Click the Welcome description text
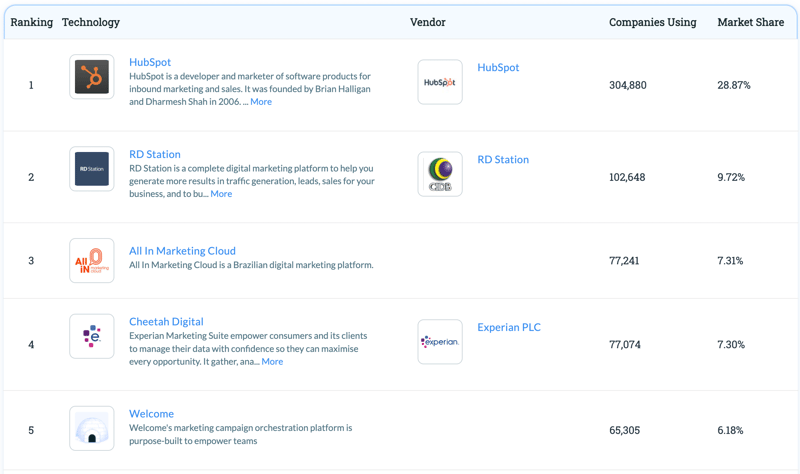 pyautogui.click(x=241, y=435)
